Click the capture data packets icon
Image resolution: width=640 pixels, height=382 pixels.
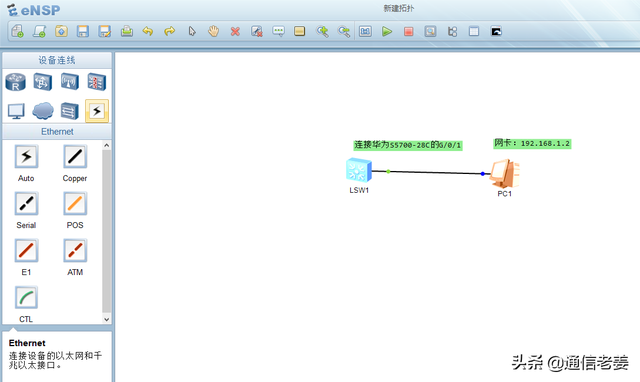pos(430,31)
